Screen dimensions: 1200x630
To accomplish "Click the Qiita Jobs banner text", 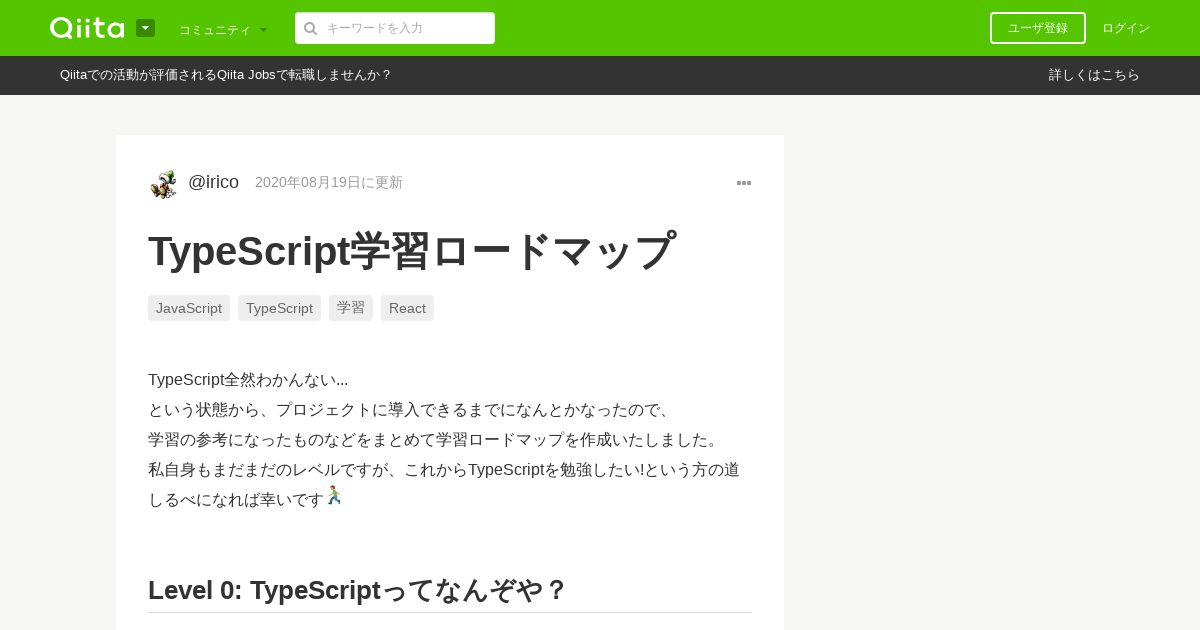I will pyautogui.click(x=226, y=75).
